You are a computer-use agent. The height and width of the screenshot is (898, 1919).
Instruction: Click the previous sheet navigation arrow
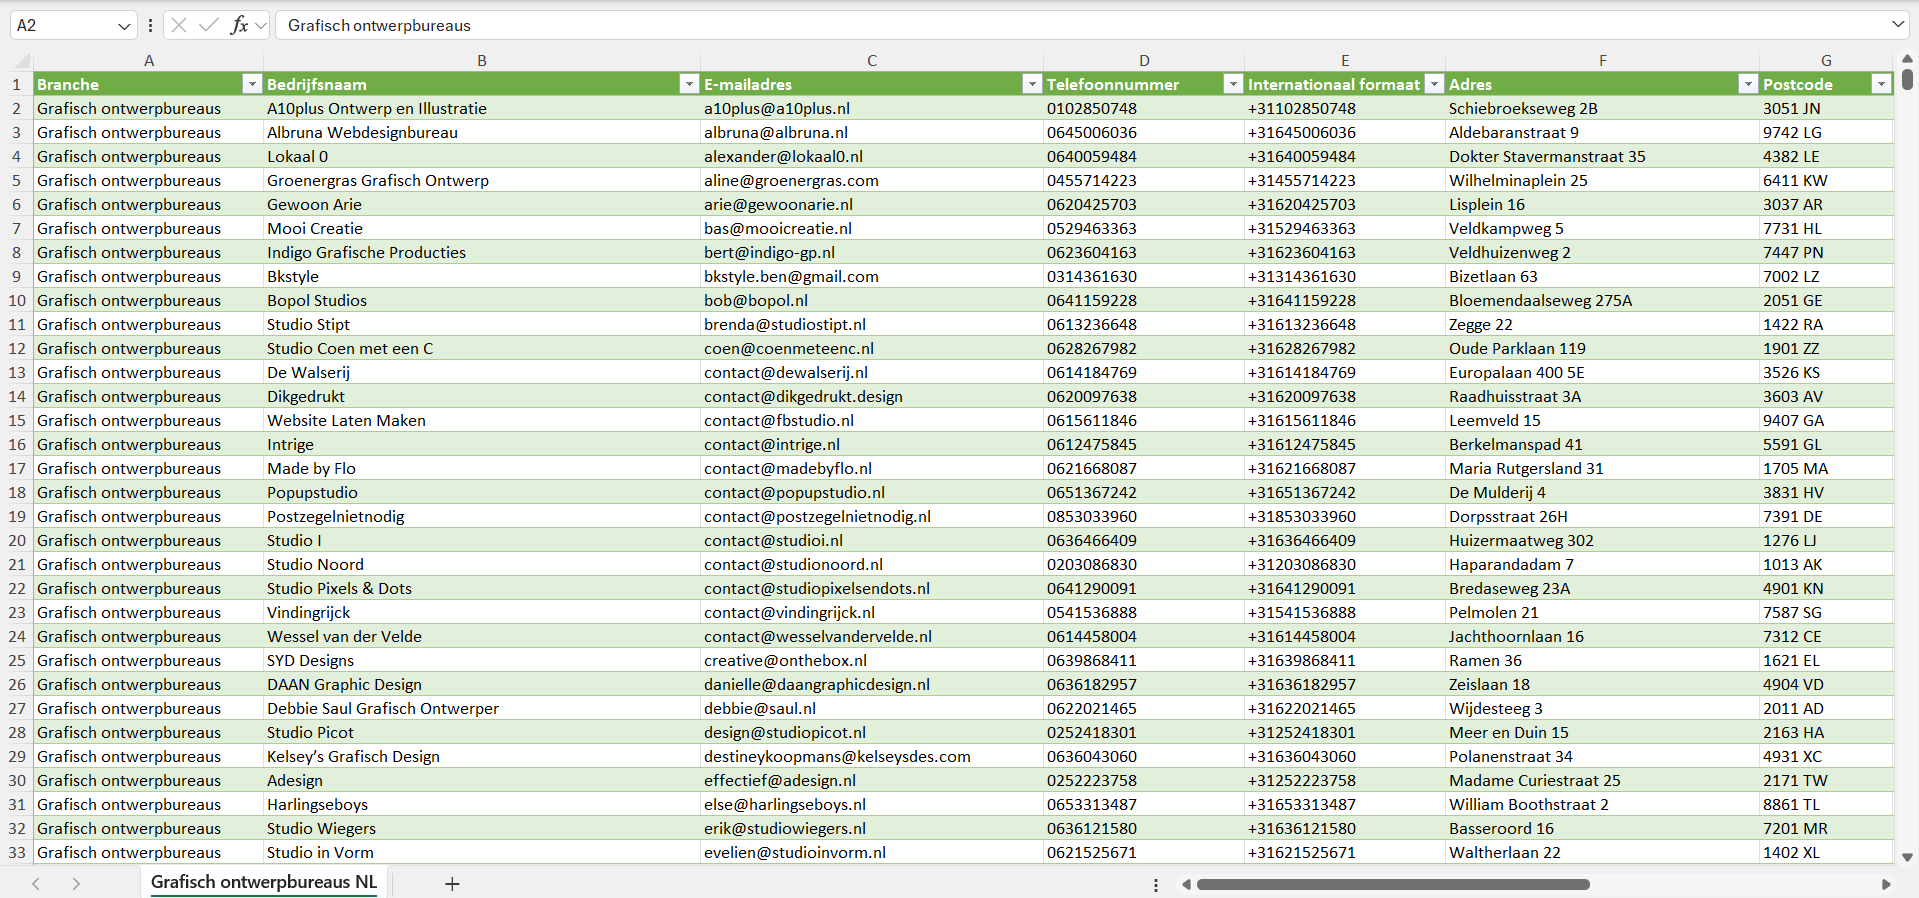point(36,884)
